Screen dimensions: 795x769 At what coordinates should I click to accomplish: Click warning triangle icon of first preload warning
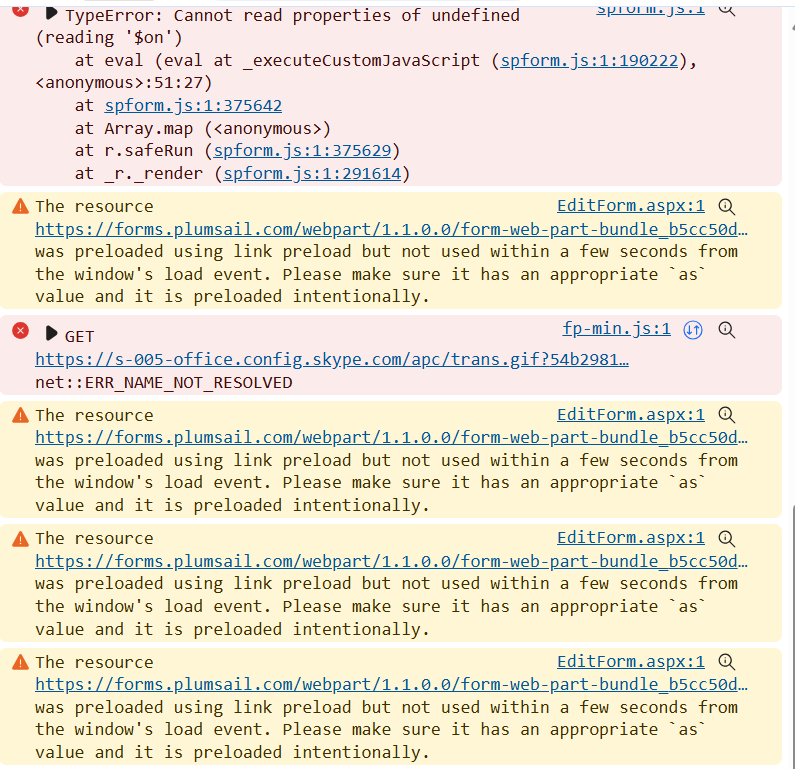coord(19,207)
